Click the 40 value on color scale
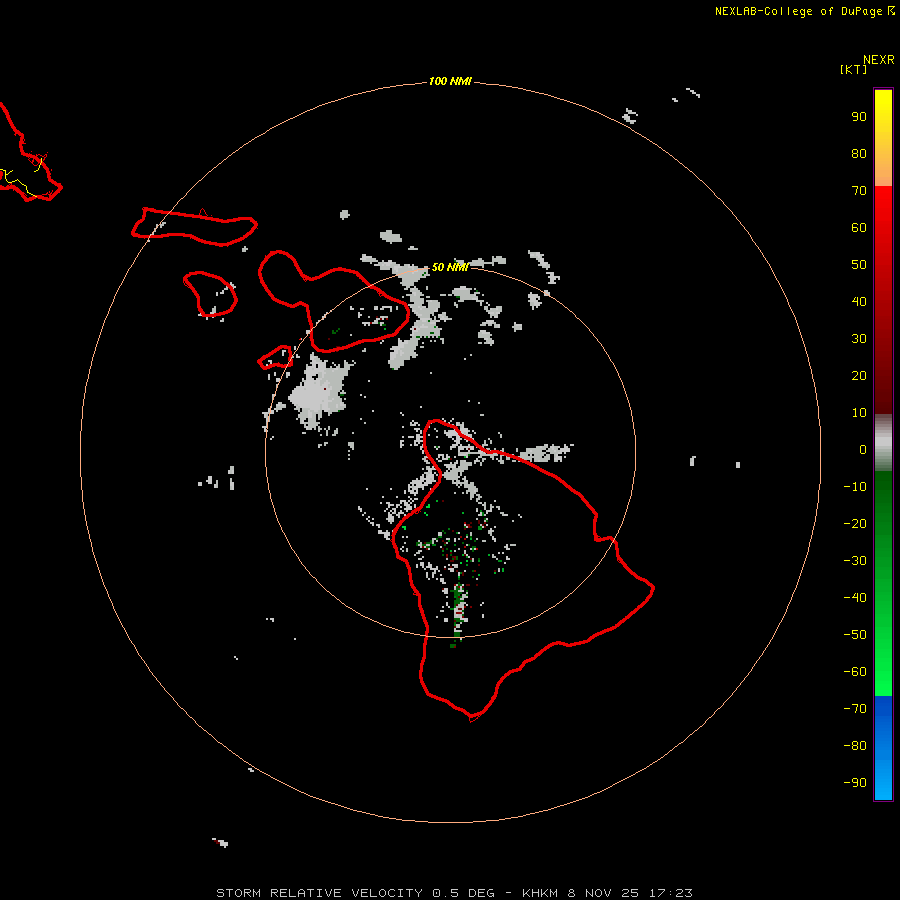 859,301
